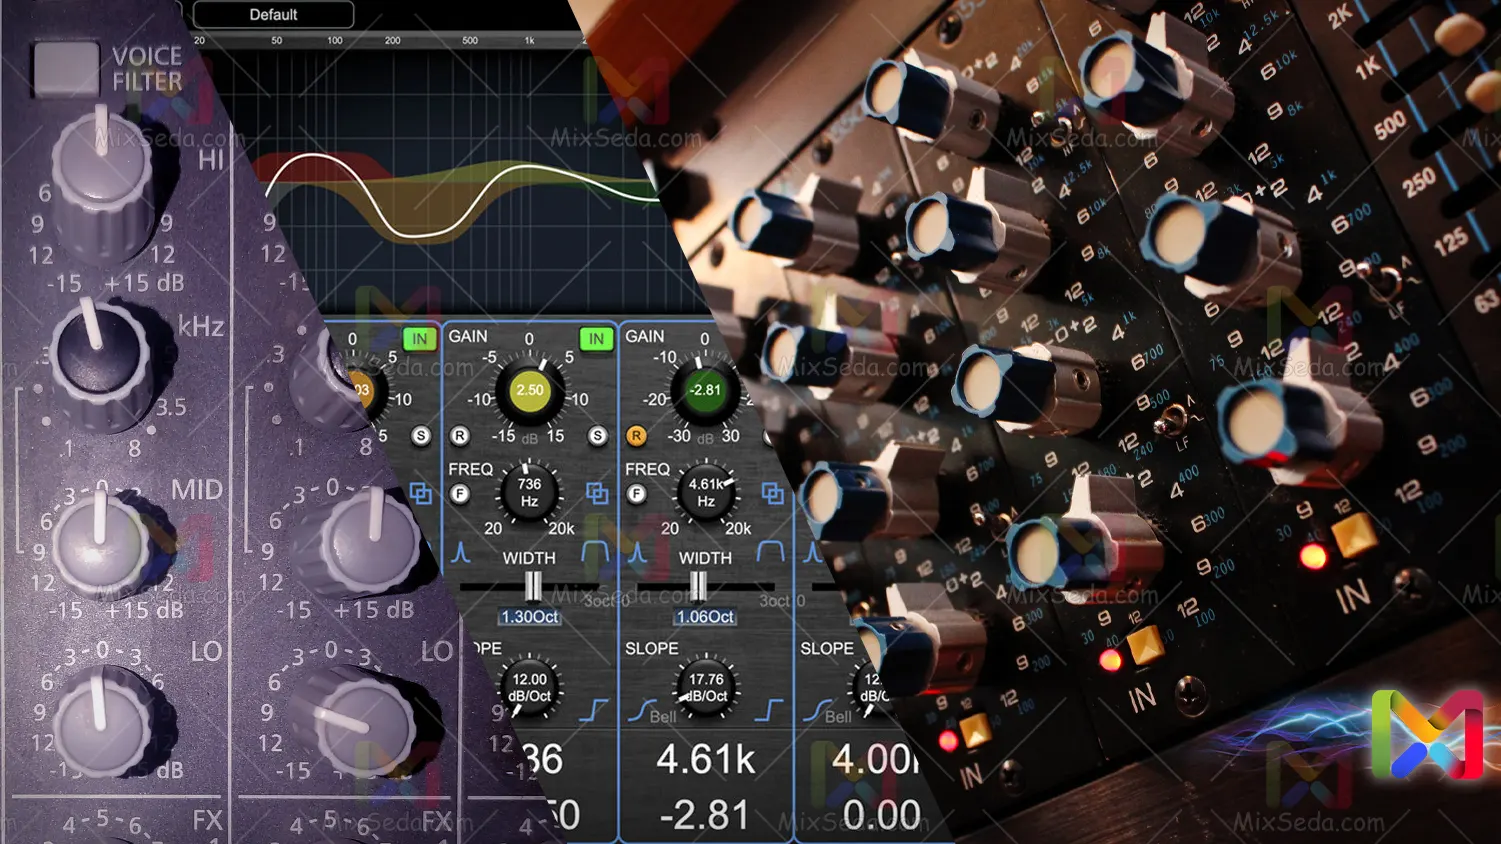Select narrow bell shape icon in 4.61k band
Image resolution: width=1501 pixels, height=844 pixels.
(638, 552)
